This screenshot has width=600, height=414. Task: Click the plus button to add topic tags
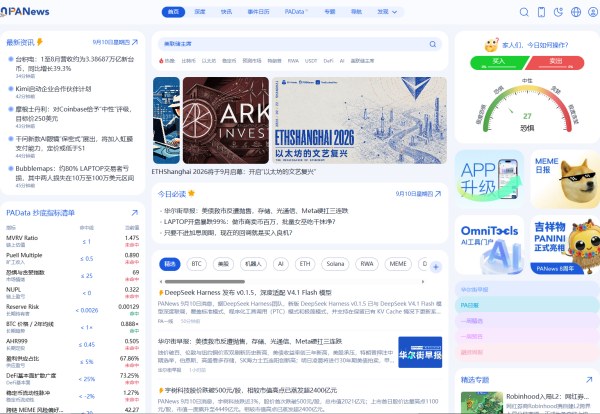click(435, 267)
